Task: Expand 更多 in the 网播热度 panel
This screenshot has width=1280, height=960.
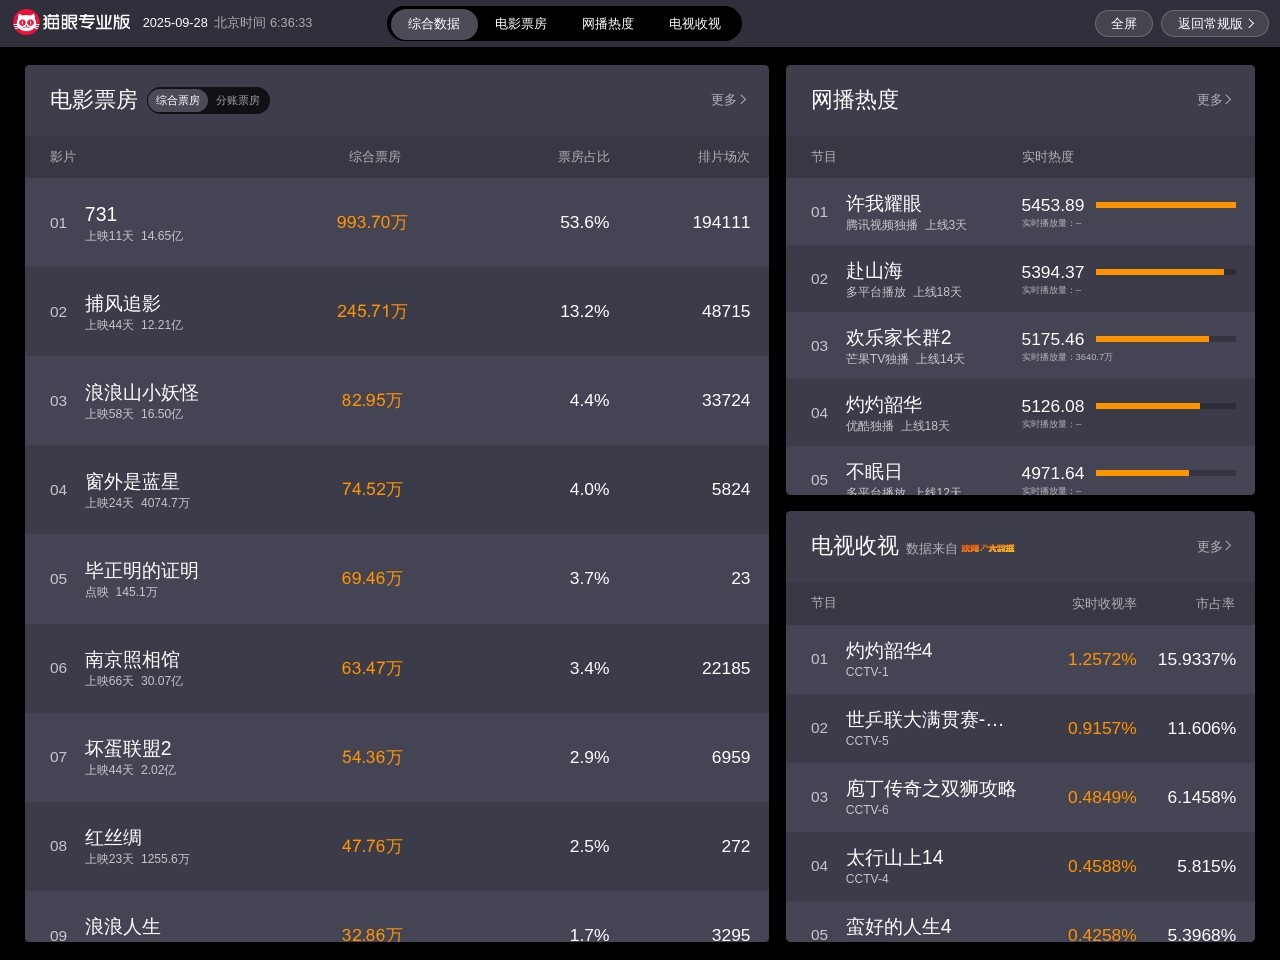Action: click(x=1213, y=100)
